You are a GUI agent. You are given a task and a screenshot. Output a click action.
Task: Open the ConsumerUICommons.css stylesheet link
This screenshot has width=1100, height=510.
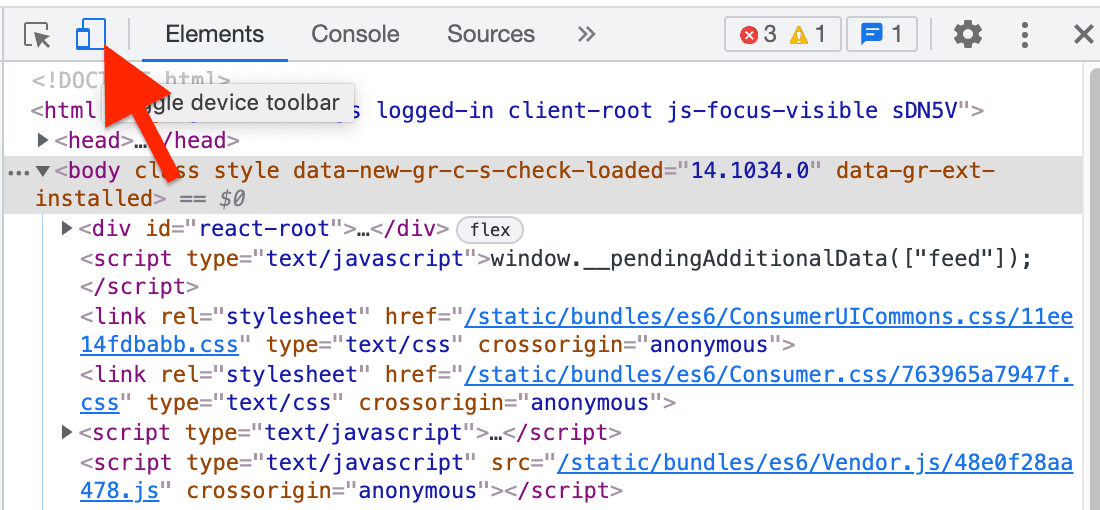[768, 317]
